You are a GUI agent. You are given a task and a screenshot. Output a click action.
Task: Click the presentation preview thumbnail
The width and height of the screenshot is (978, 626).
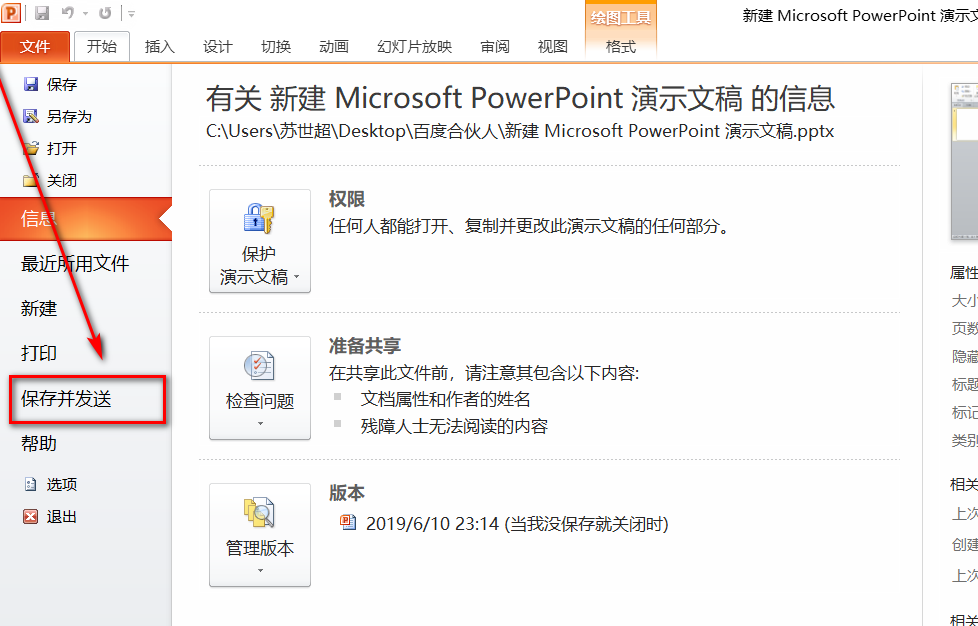click(x=964, y=161)
